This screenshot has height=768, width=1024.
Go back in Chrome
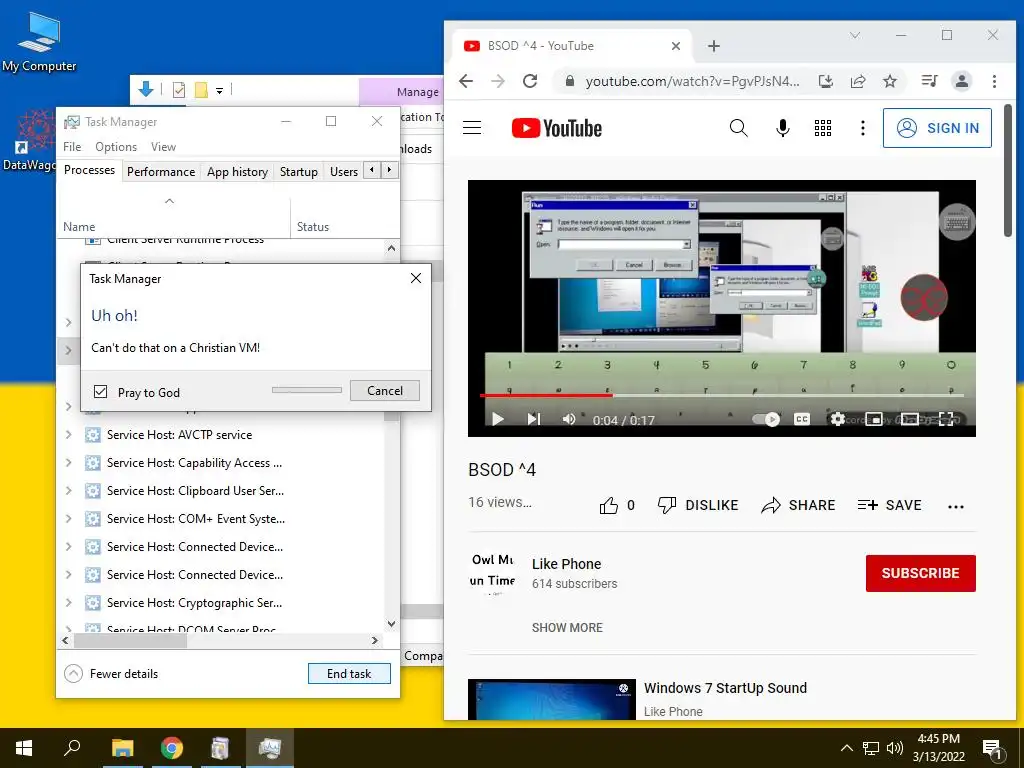point(466,81)
